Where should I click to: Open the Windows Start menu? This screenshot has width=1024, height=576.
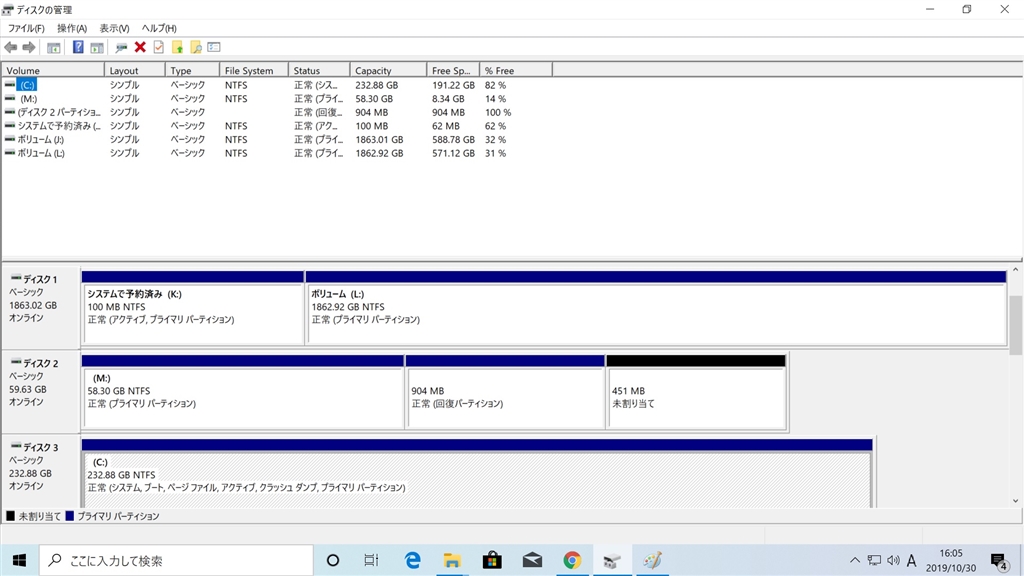[x=19, y=560]
